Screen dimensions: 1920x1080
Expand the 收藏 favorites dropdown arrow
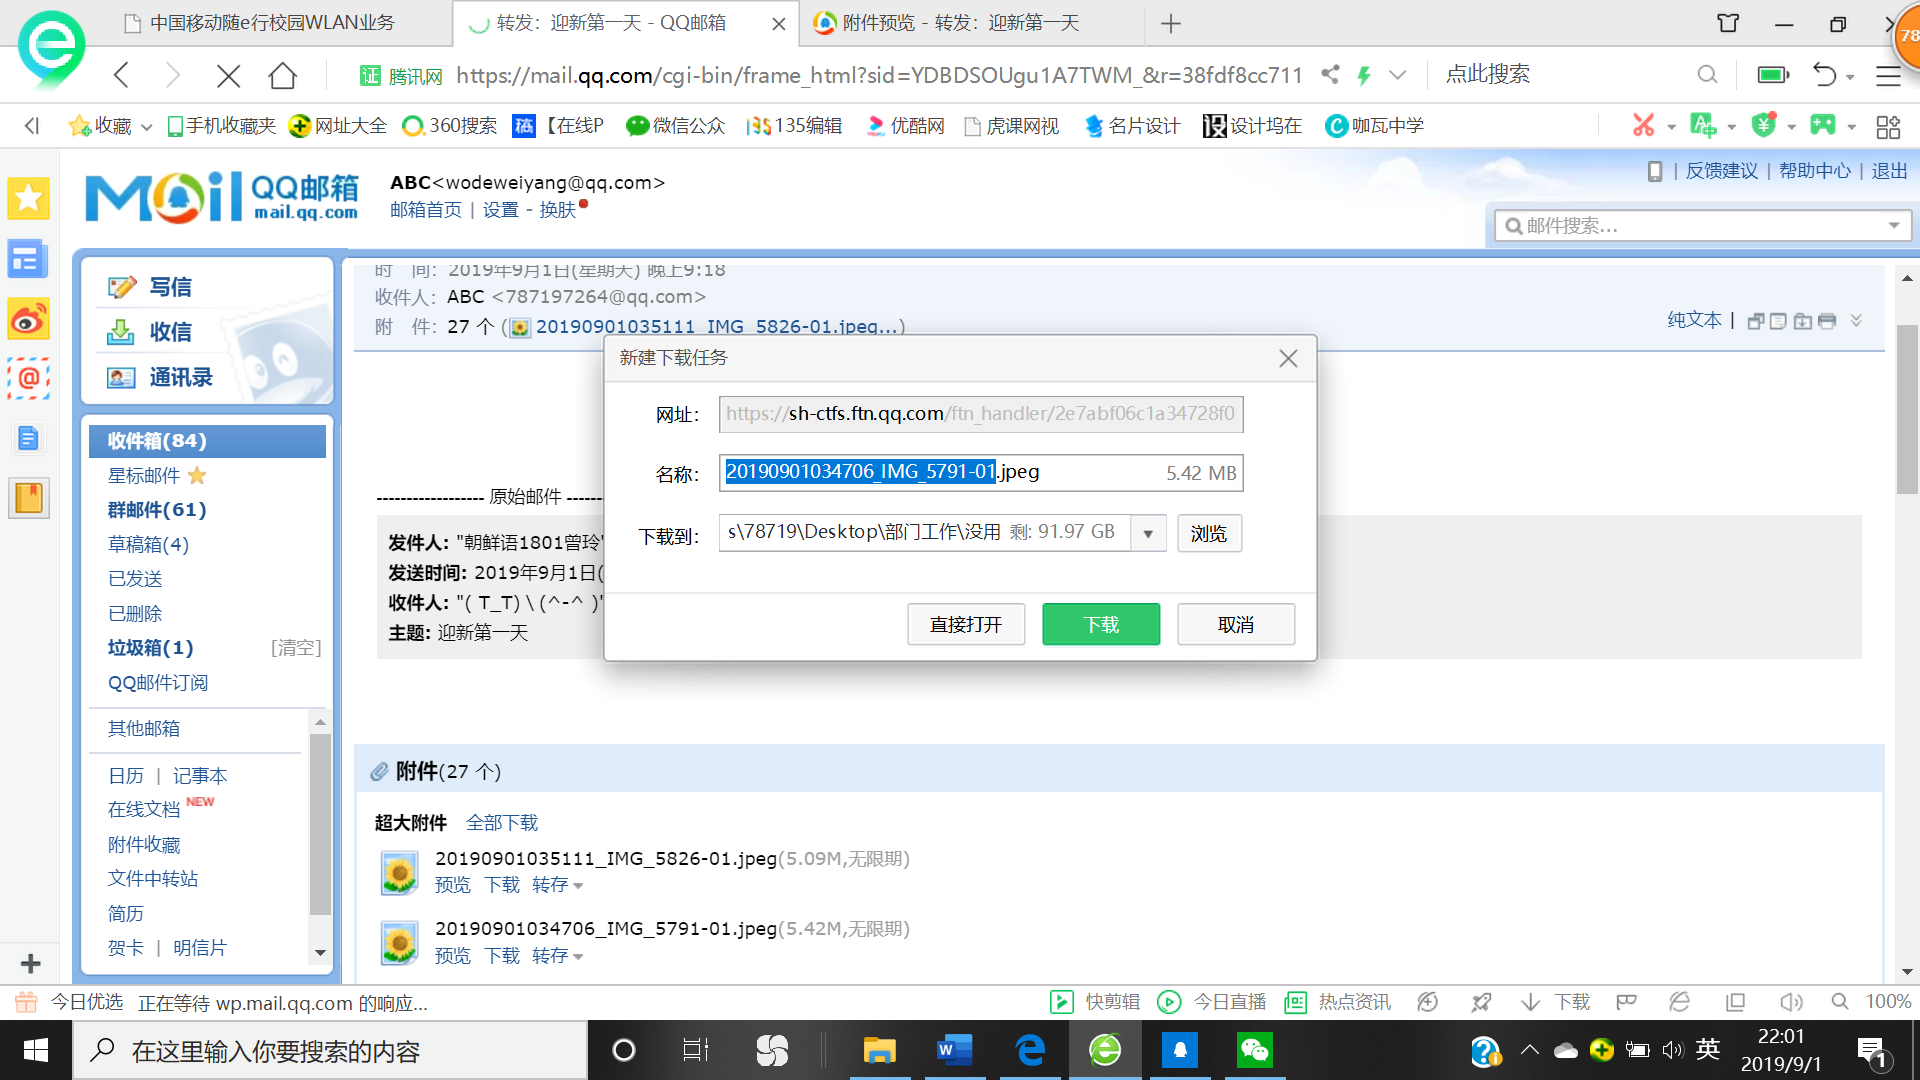(x=146, y=126)
